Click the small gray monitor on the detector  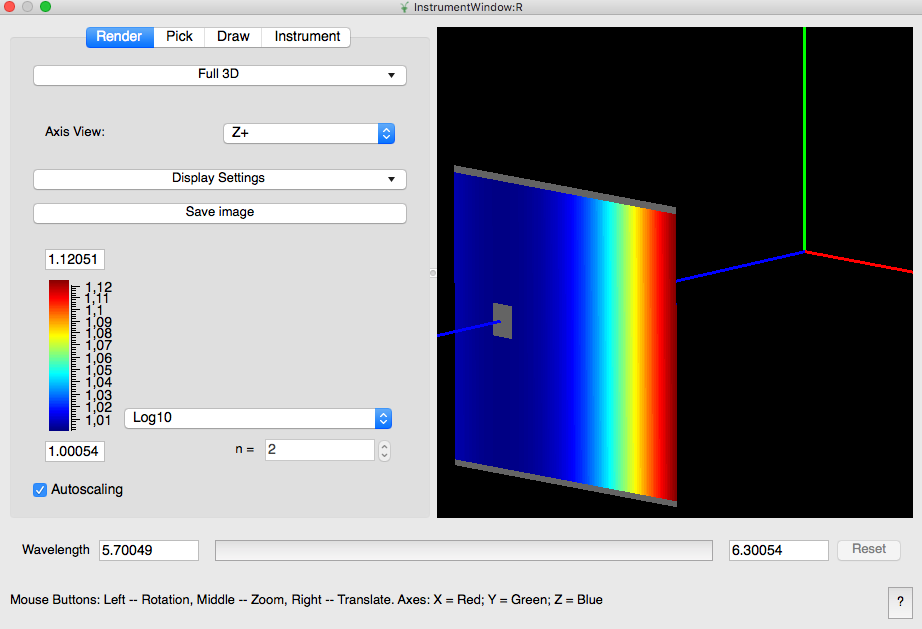(502, 321)
